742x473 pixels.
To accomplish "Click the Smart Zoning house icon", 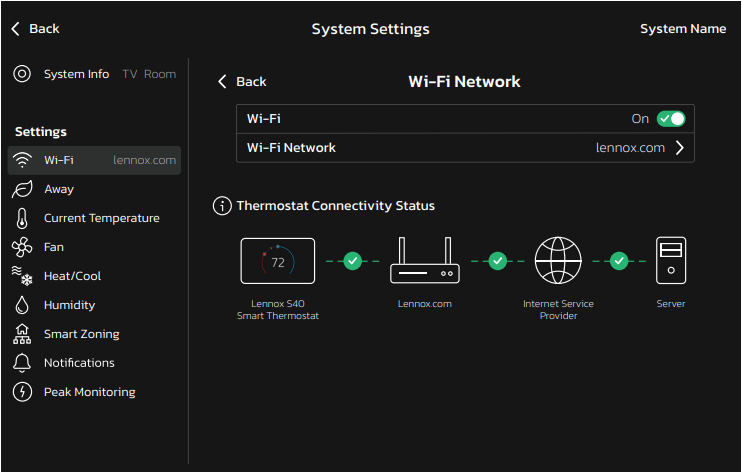I will click(22, 334).
